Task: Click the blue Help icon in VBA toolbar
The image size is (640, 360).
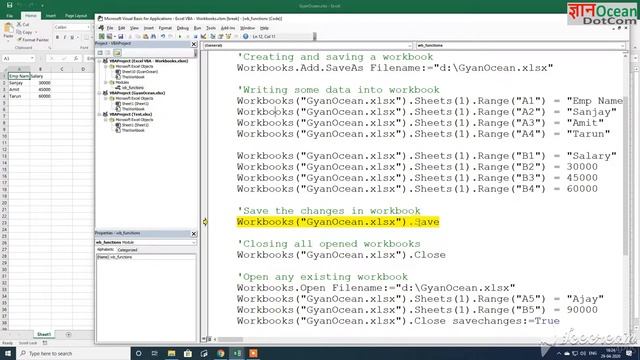Action: (245, 36)
